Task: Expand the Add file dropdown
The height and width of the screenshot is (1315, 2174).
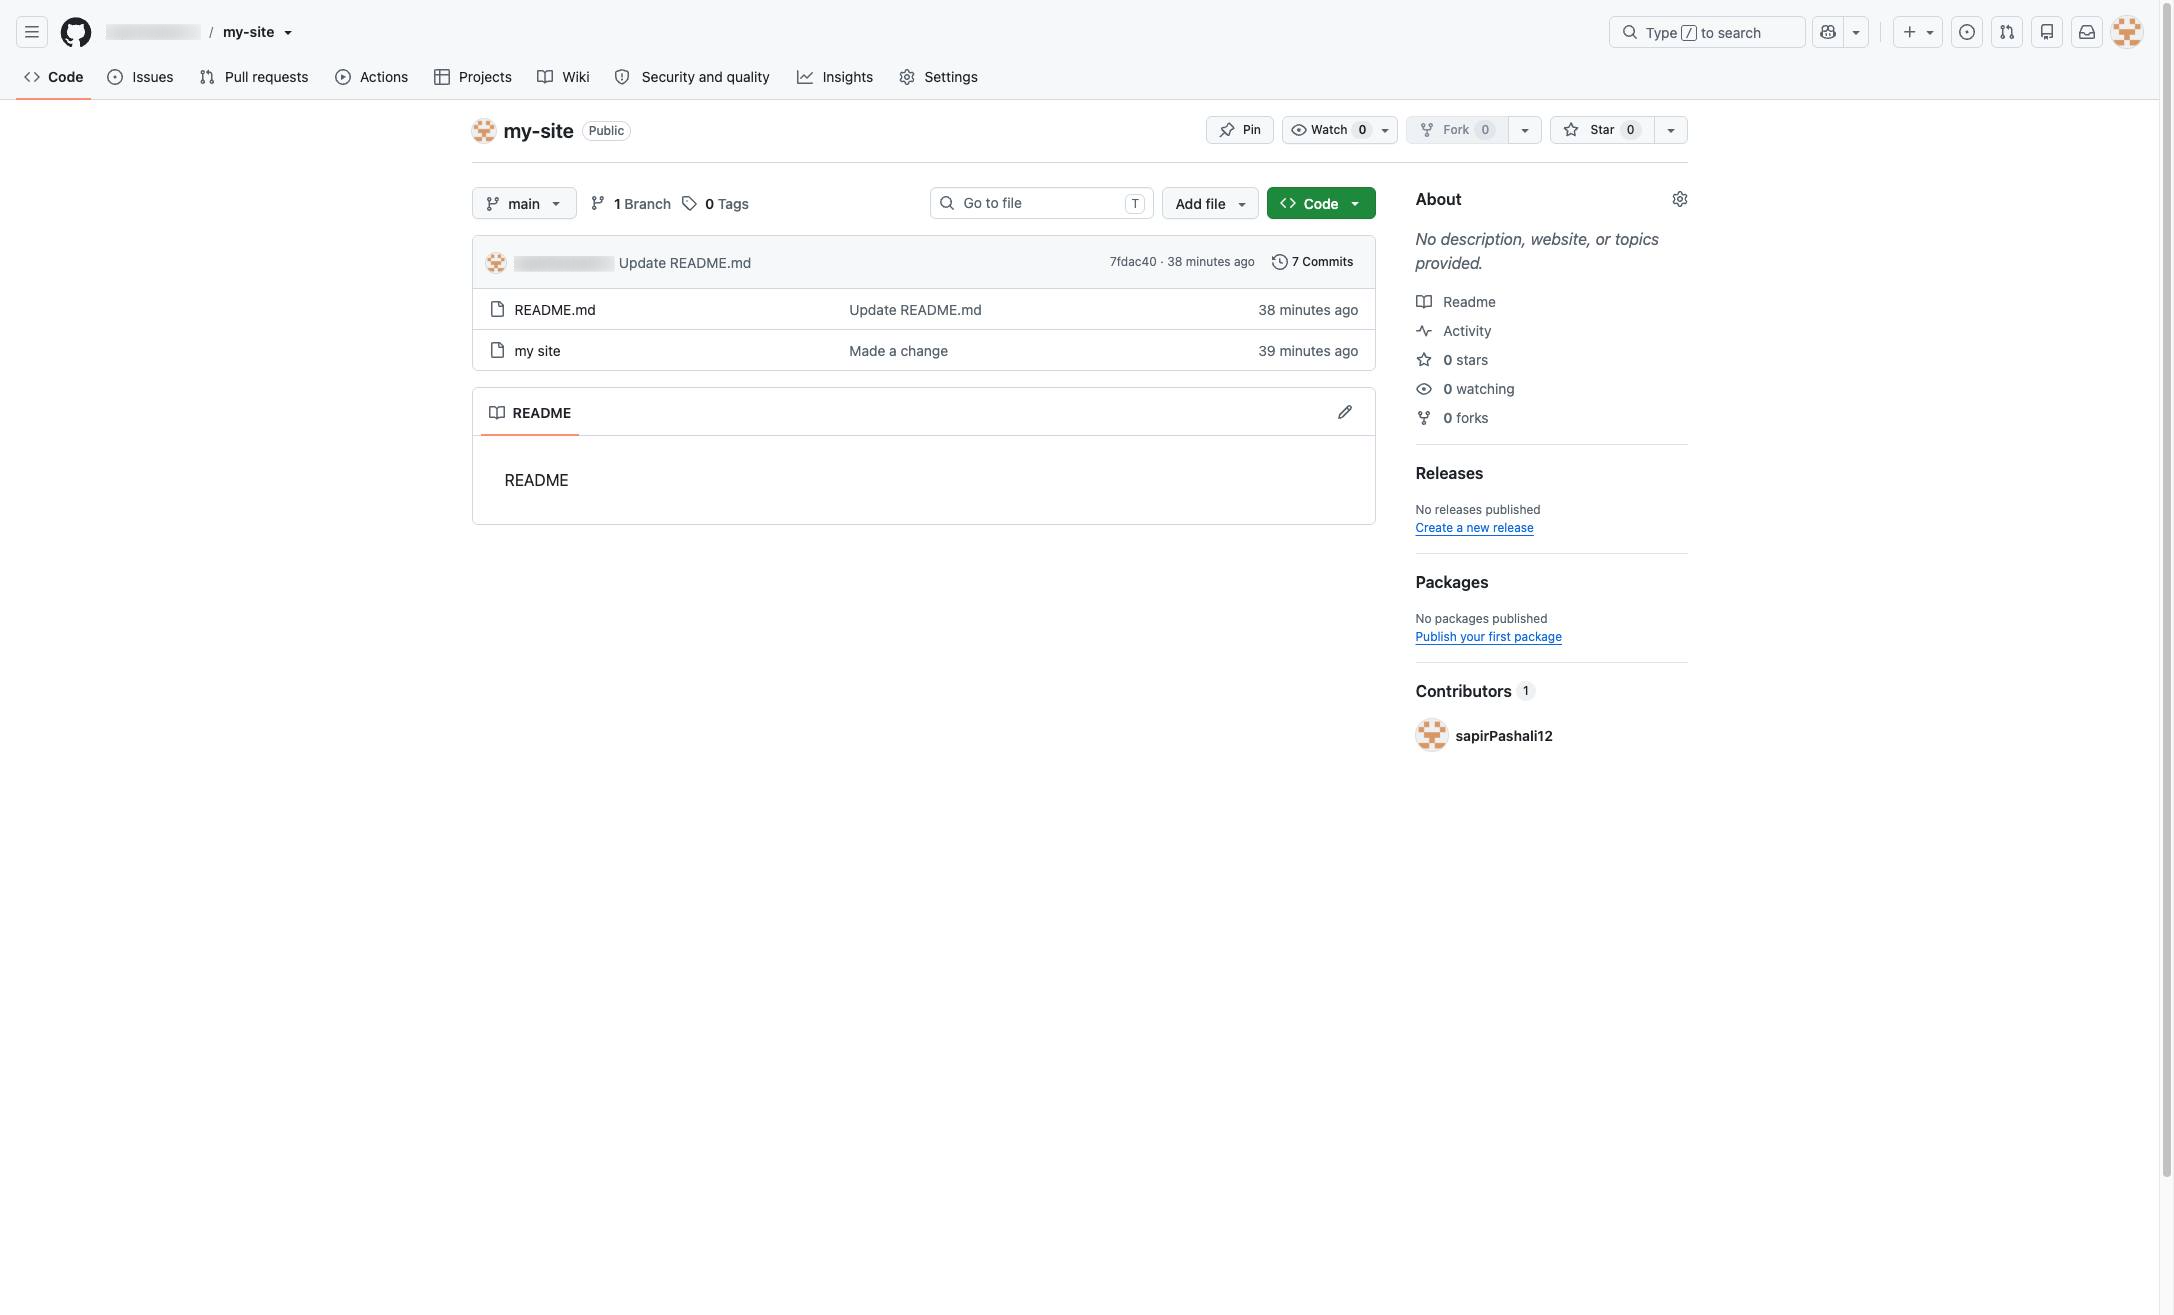Action: pos(1210,203)
